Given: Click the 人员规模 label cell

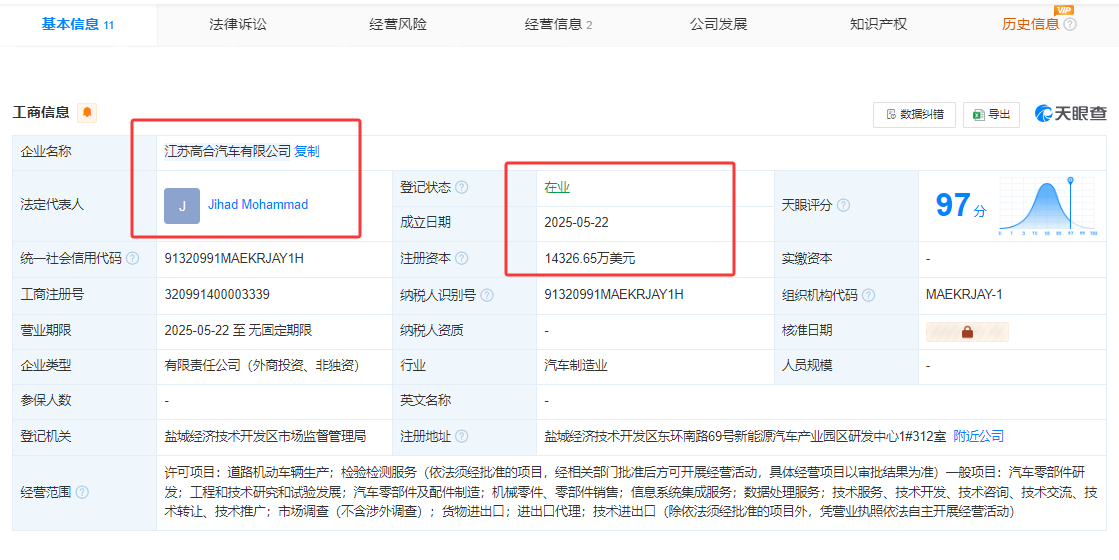Looking at the screenshot, I should pyautogui.click(x=846, y=366).
